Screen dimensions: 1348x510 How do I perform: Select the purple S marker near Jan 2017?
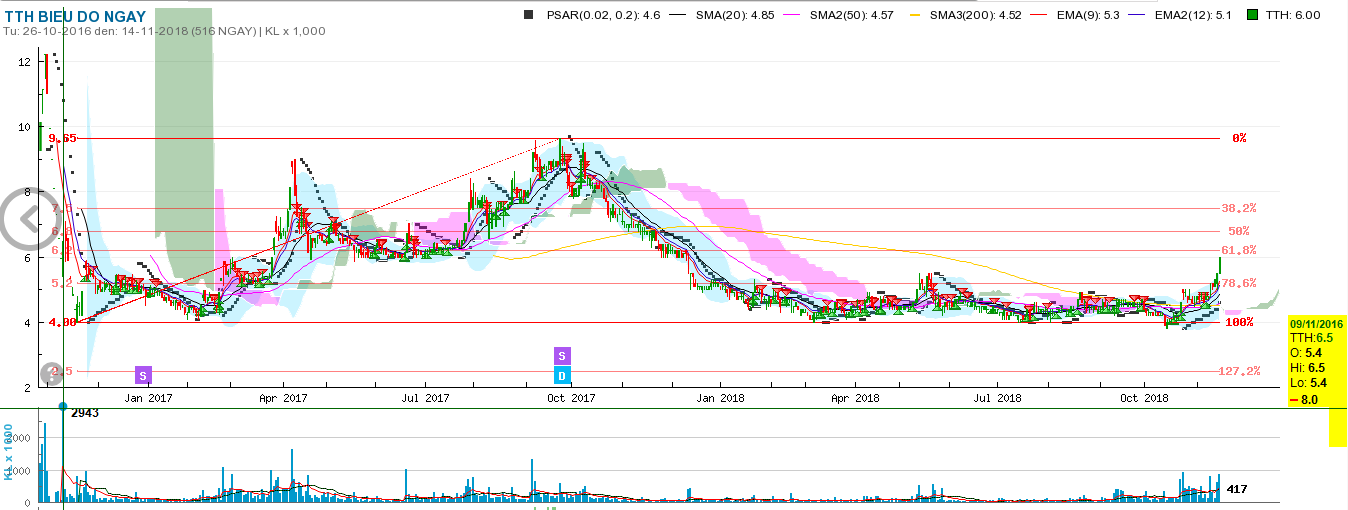point(143,375)
